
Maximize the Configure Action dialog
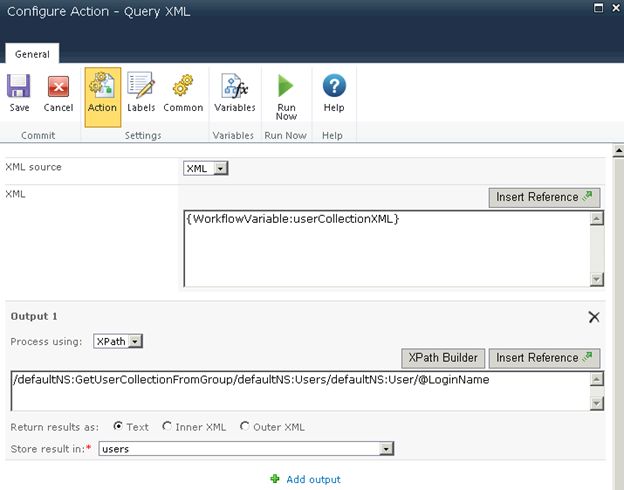598,8
